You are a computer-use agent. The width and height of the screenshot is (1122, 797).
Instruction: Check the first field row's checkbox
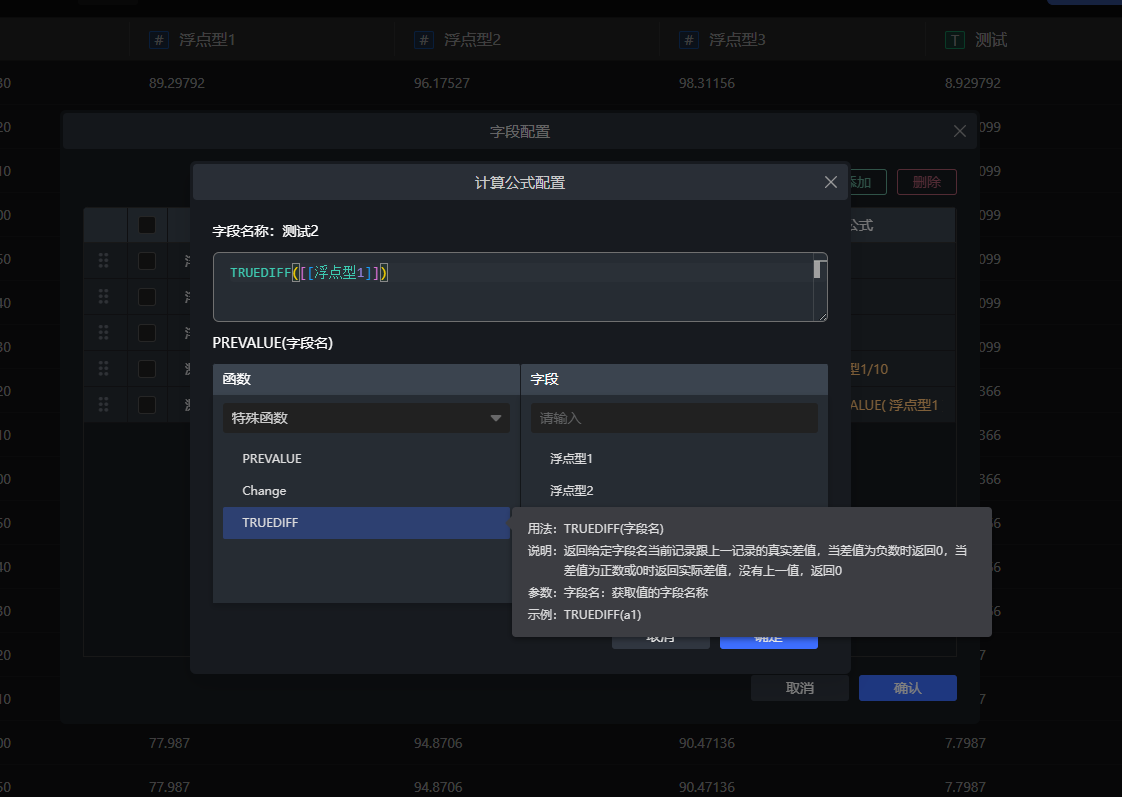pos(147,261)
